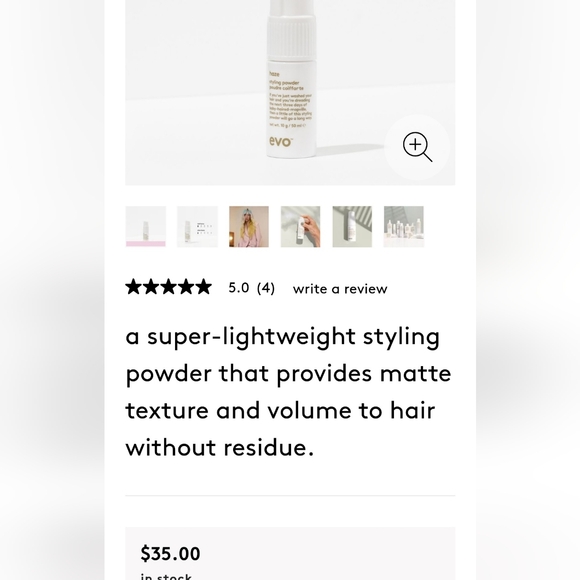The image size is (580, 580).
Task: Open the evo product range group thumbnail
Action: [404, 226]
